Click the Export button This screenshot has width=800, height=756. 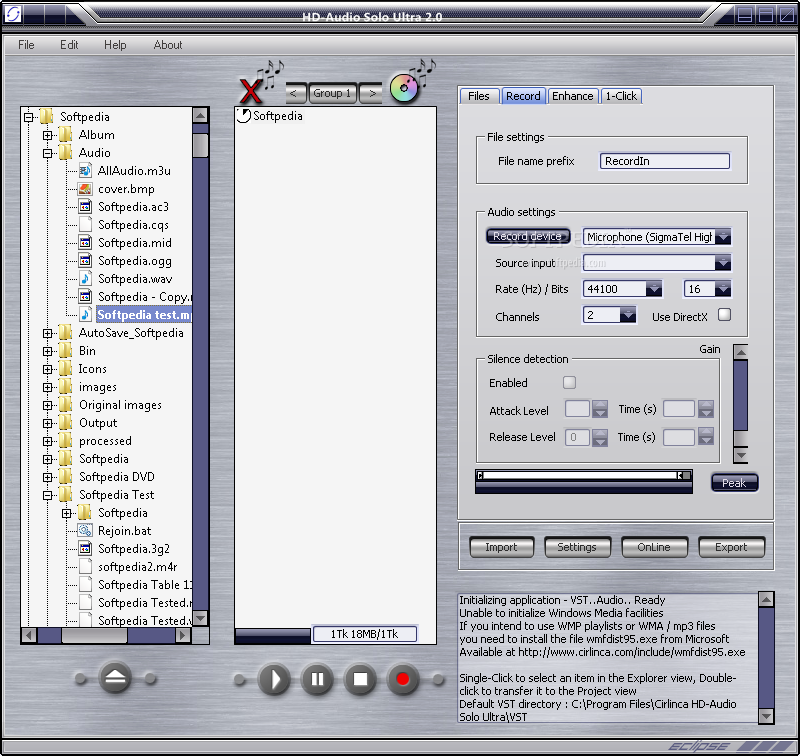(731, 547)
